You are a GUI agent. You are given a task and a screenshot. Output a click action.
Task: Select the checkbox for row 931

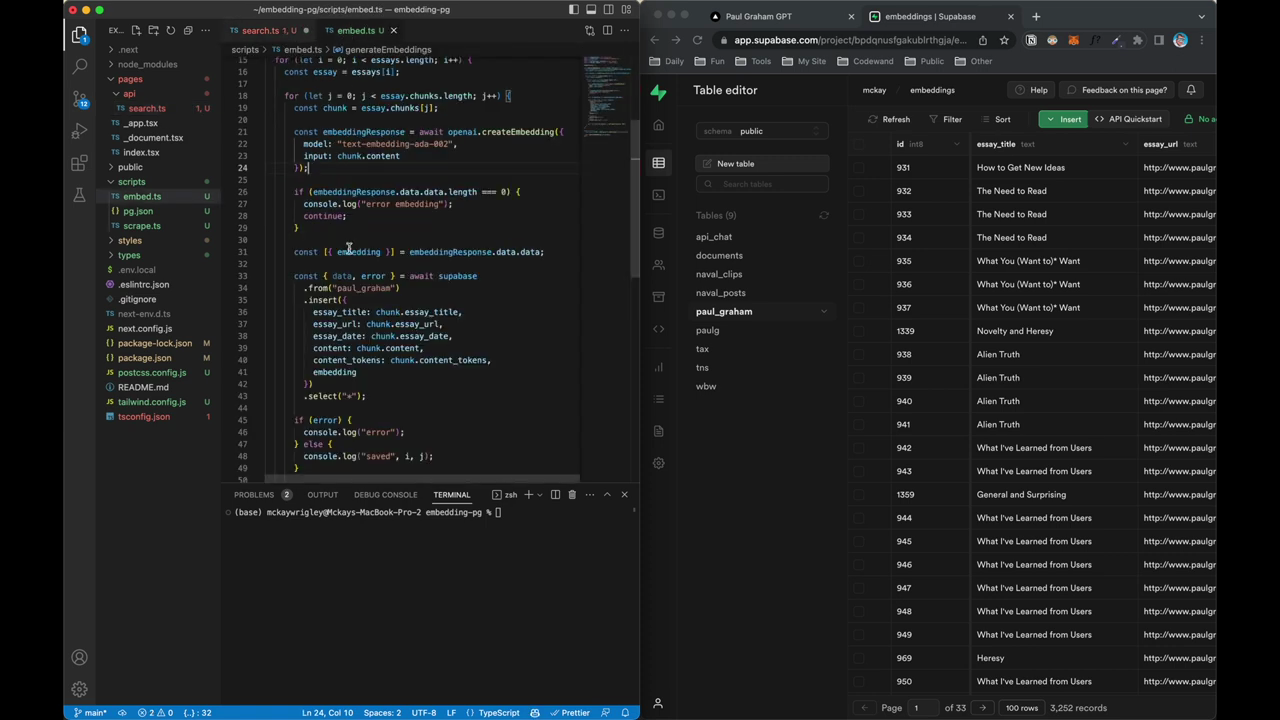click(859, 167)
